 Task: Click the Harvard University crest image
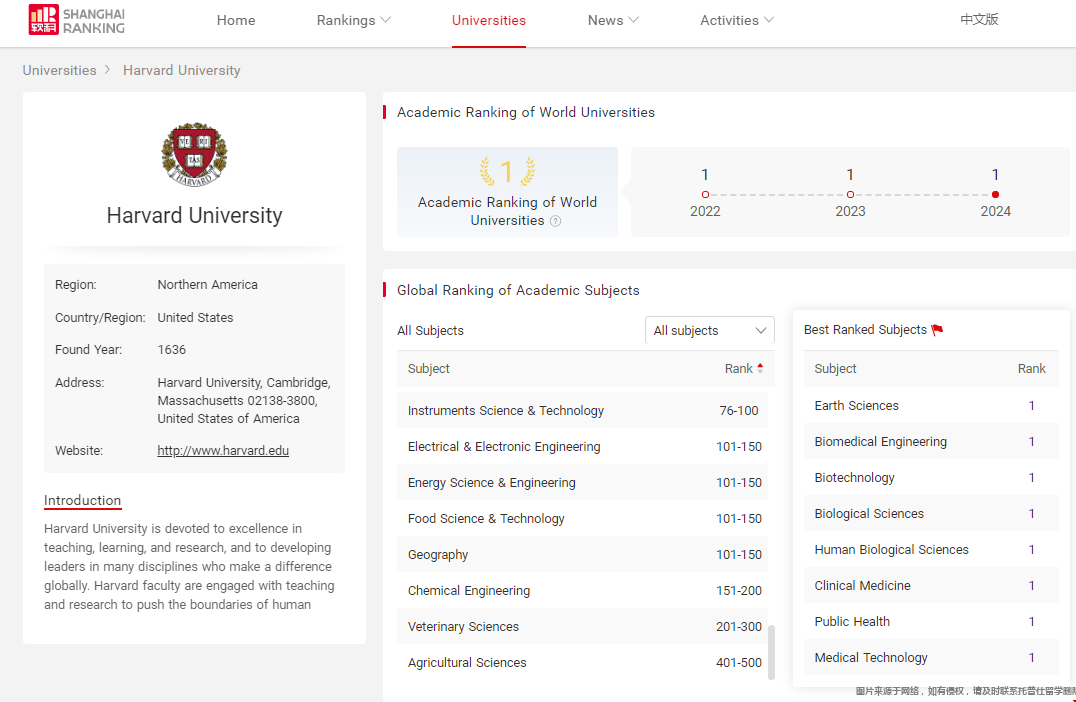point(194,155)
